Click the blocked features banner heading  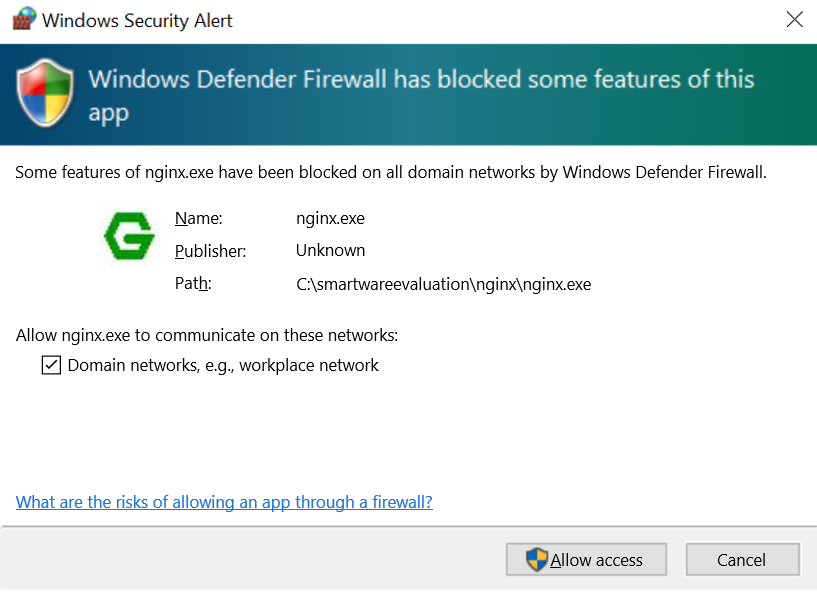(x=420, y=94)
